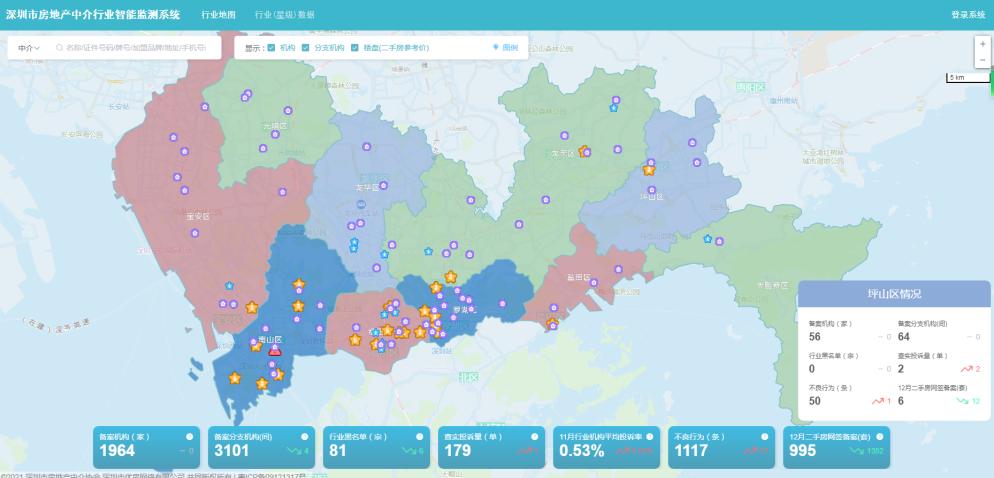Click the 图例 legend pin icon

496,47
